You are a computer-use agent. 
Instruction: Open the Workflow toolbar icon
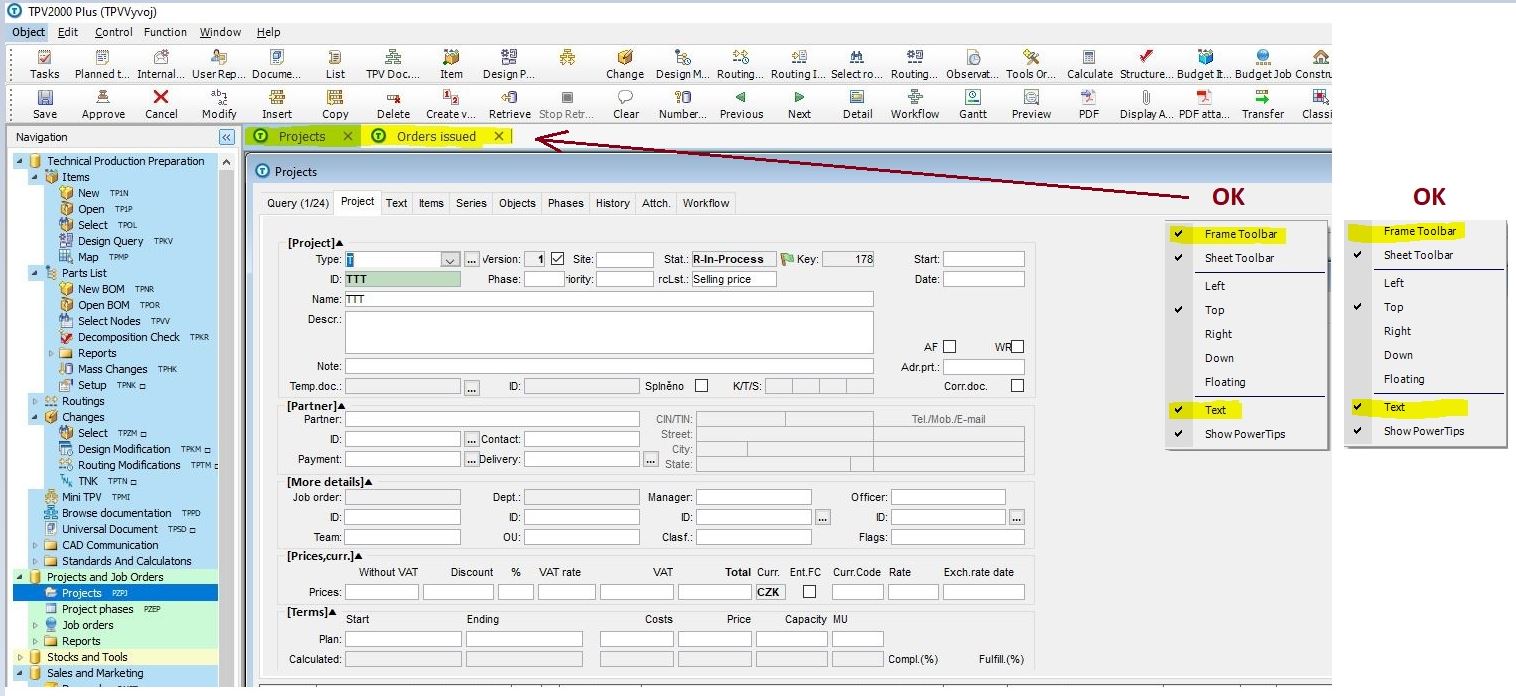pos(914,98)
